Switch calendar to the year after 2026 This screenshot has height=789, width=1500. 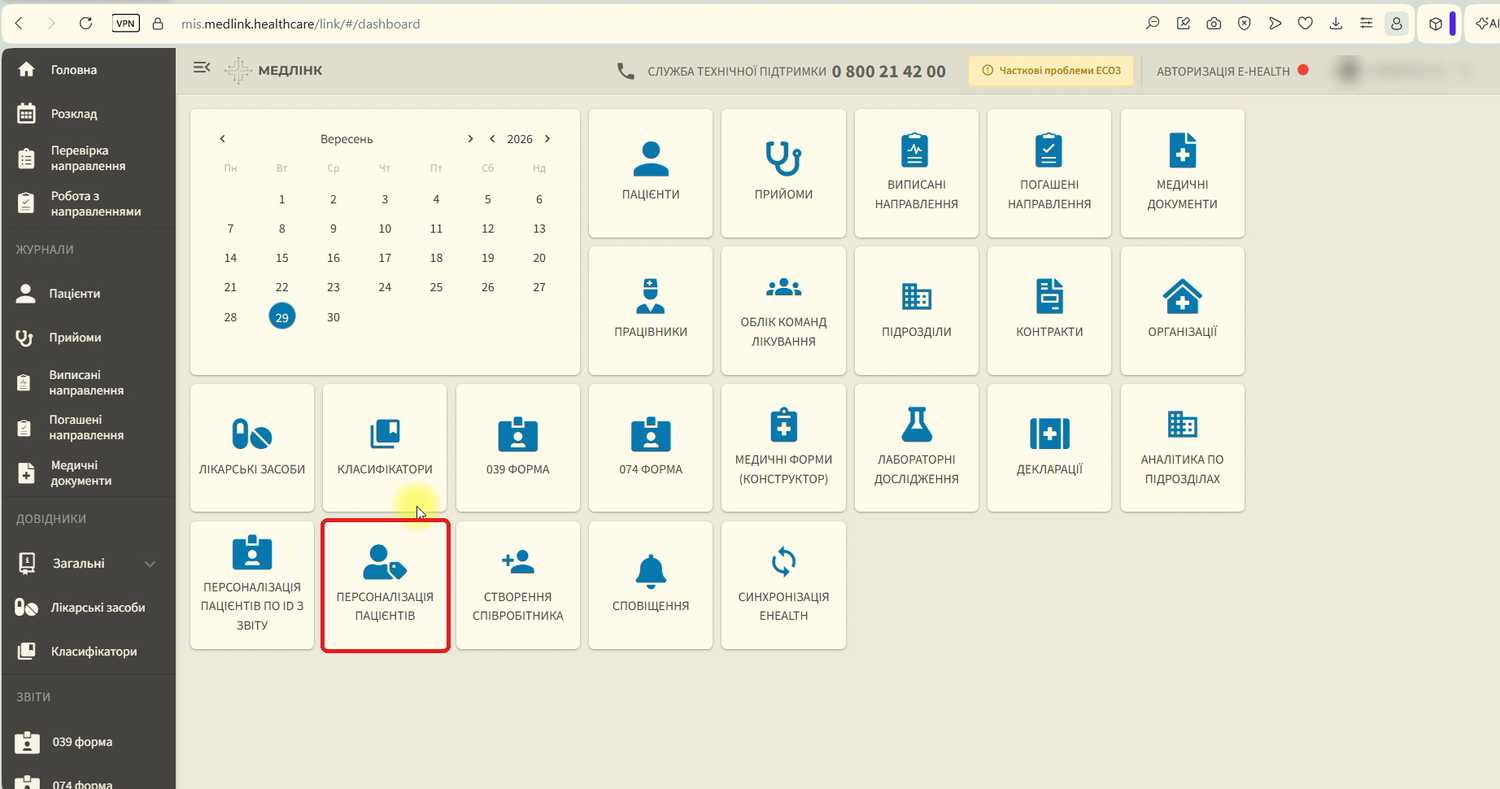[x=547, y=139]
